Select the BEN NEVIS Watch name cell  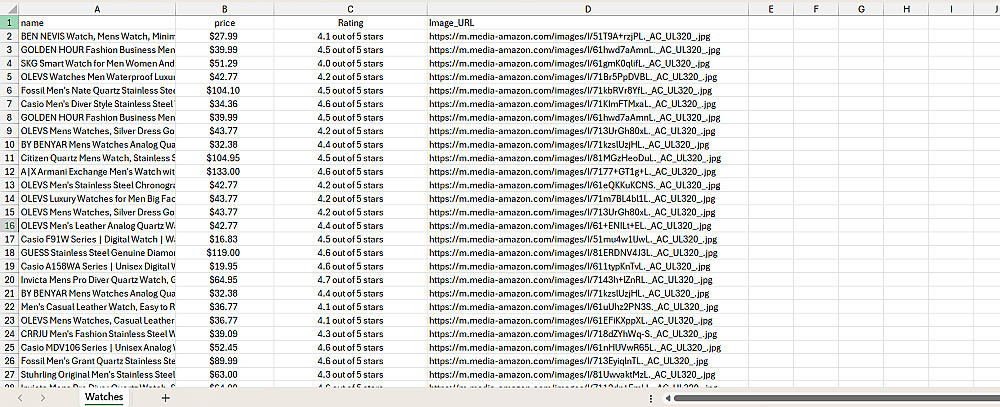click(97, 36)
